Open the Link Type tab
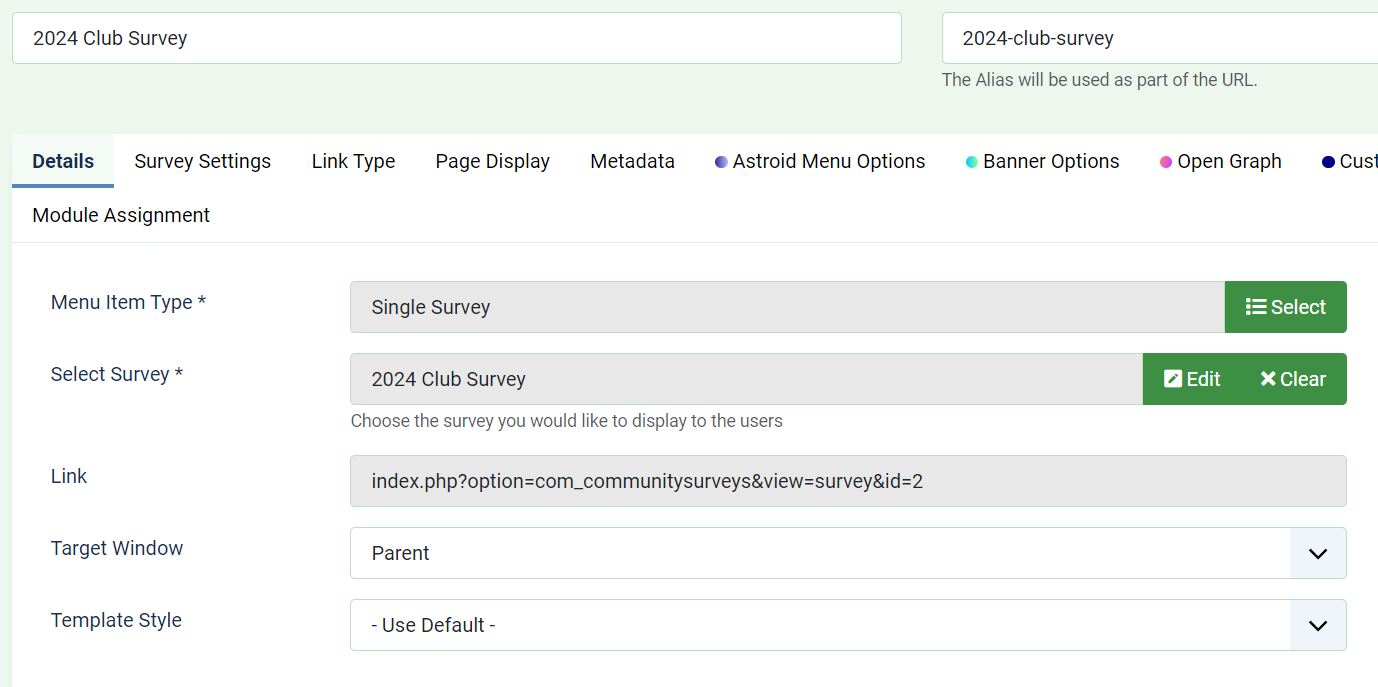 pyautogui.click(x=353, y=161)
